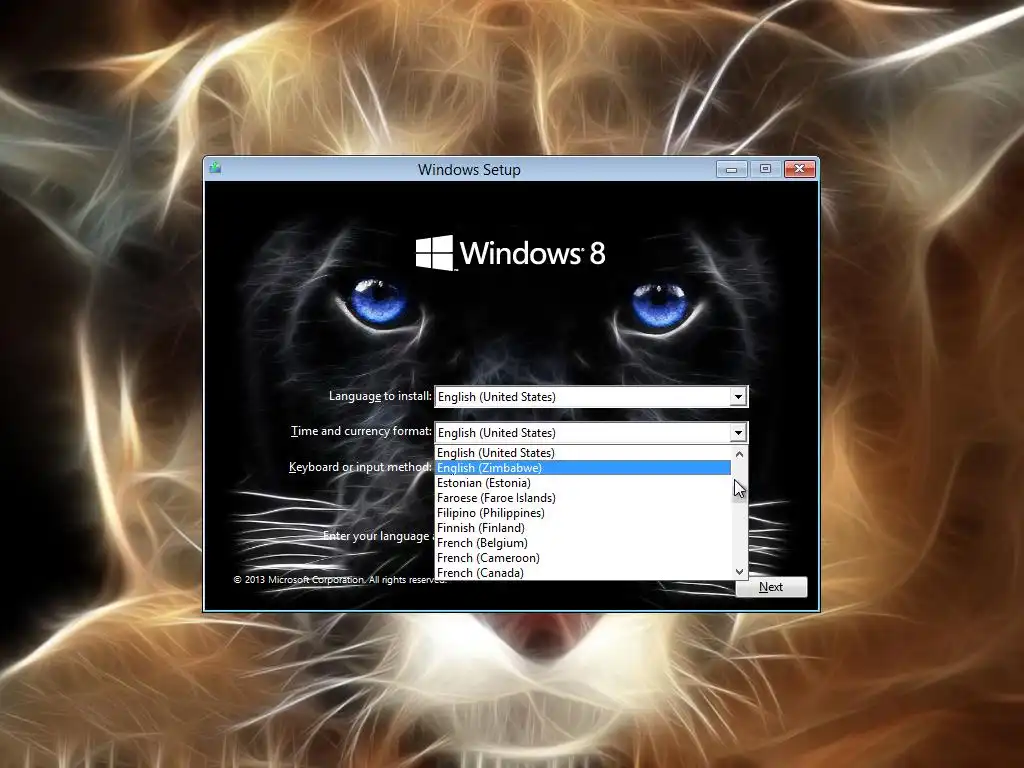Pick Filipino (Philippines) format
Screen dimensions: 1024x768
click(583, 513)
